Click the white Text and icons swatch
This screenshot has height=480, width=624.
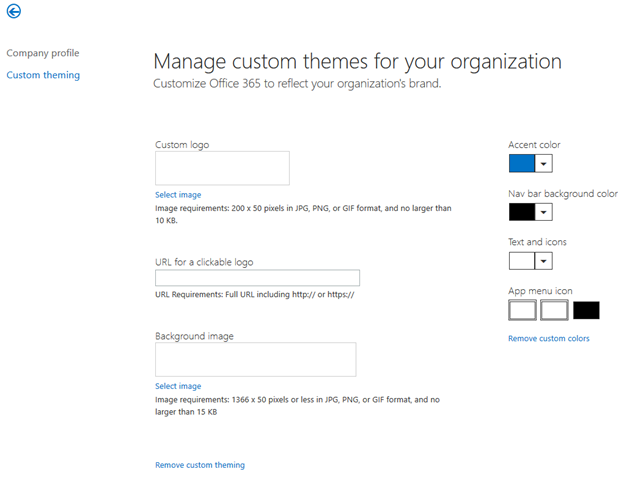(522, 261)
